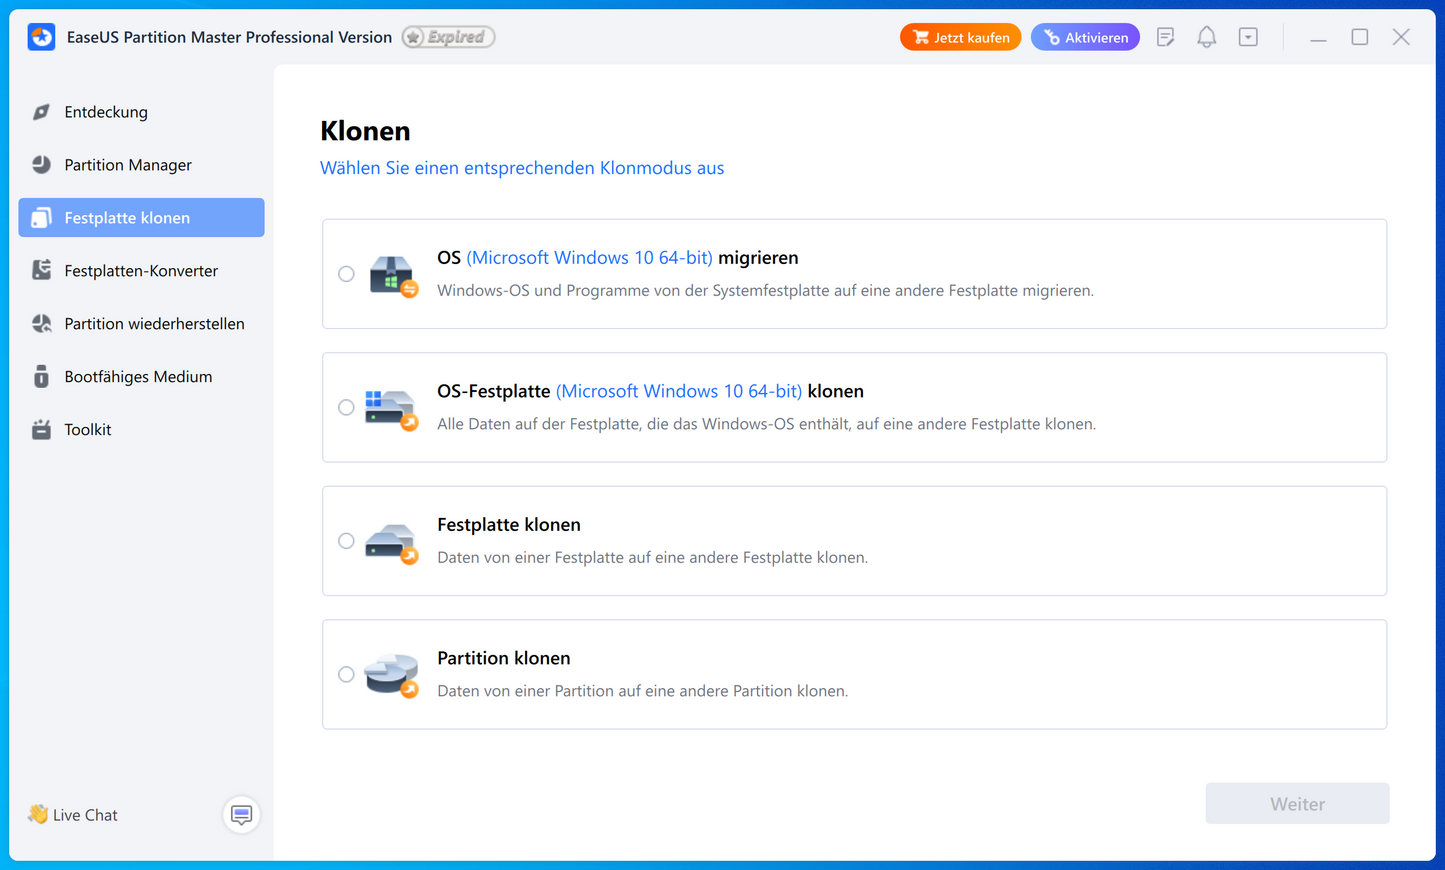Click the Partition klonen option title

[x=504, y=658]
